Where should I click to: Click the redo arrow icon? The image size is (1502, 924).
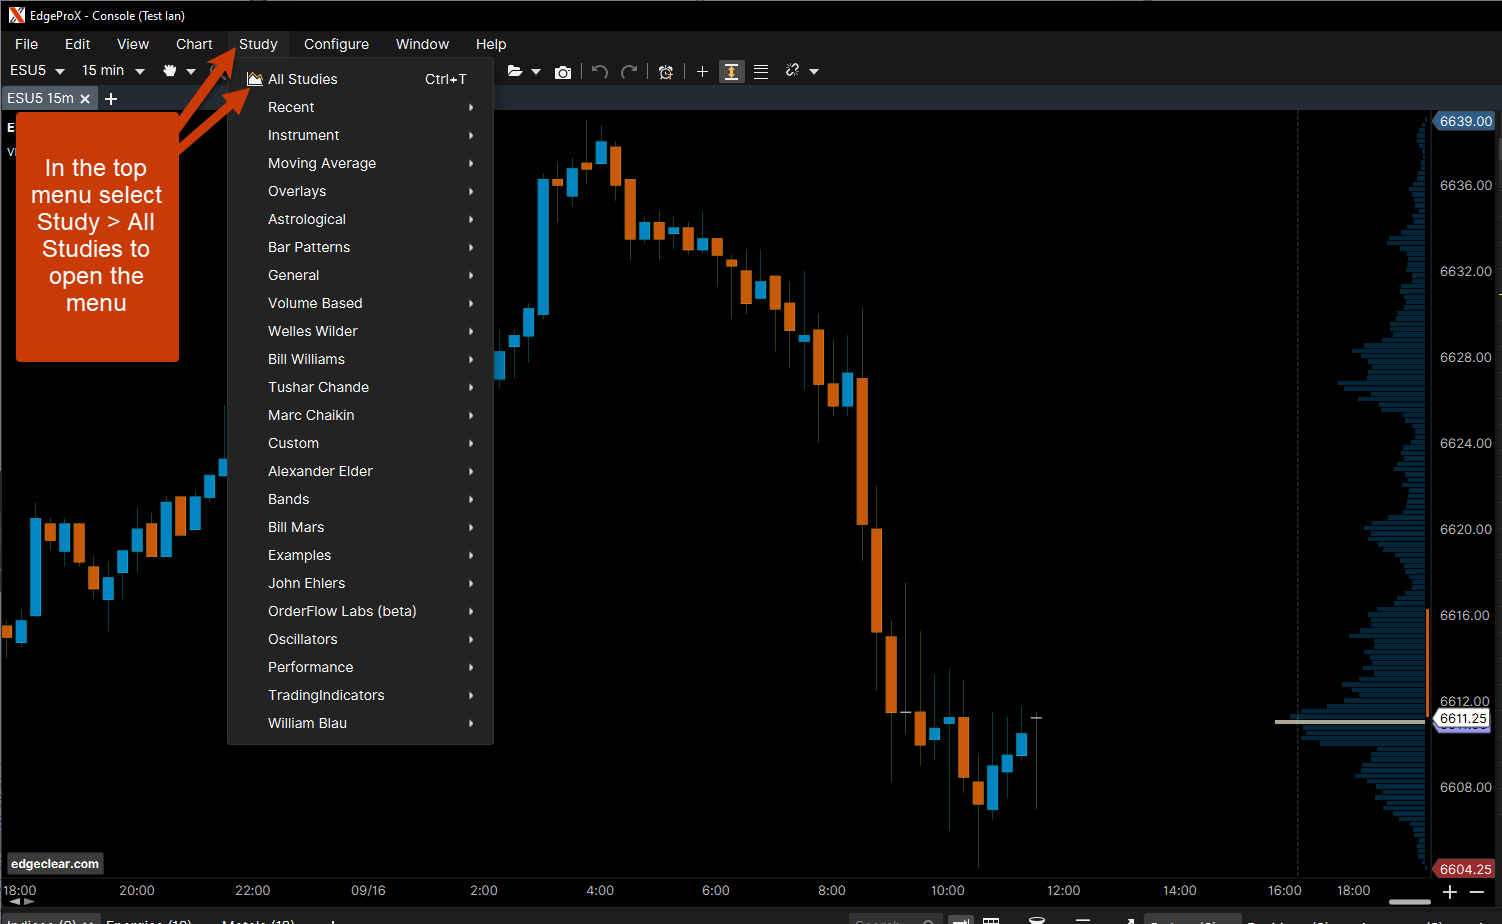(629, 72)
